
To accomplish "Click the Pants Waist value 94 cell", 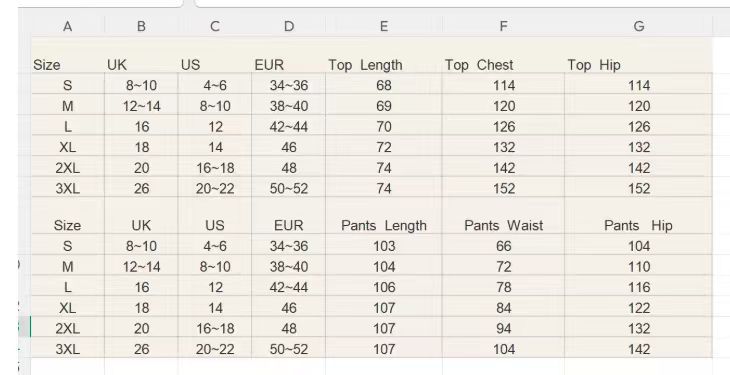I will [x=503, y=328].
